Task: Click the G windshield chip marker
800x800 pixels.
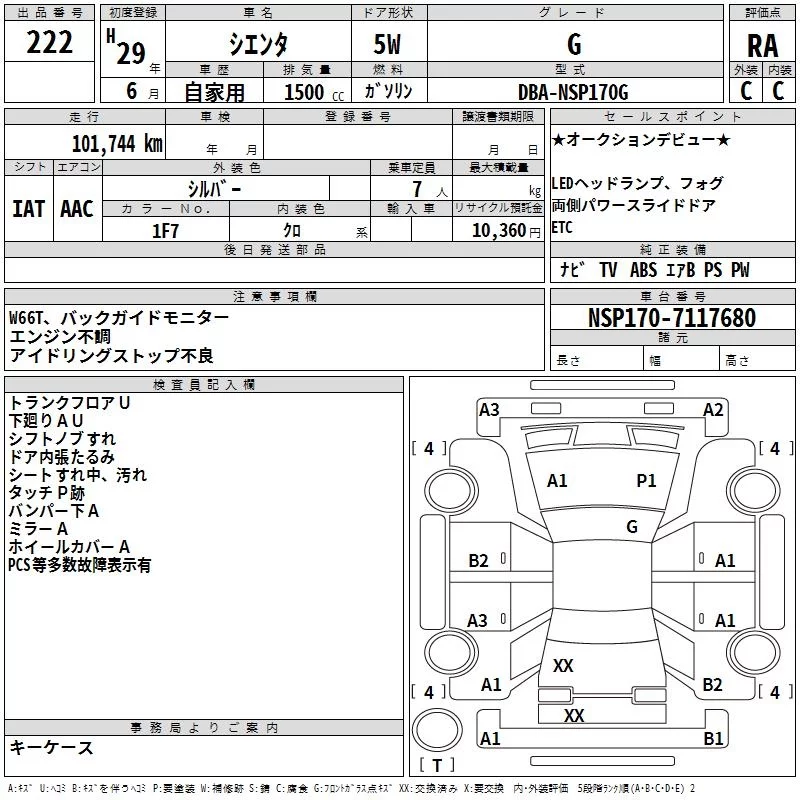Action: (632, 527)
